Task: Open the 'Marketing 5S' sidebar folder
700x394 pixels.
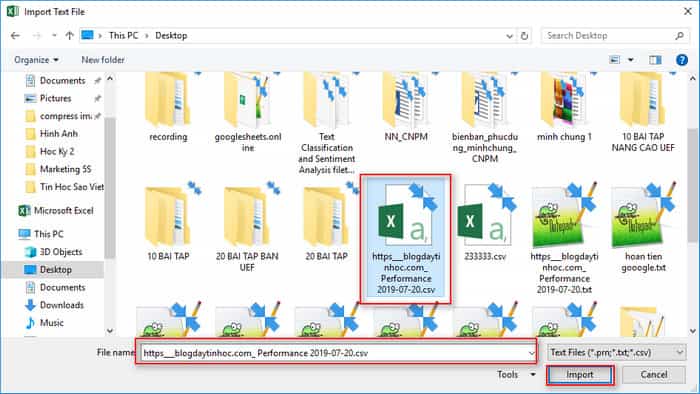Action: coord(65,170)
